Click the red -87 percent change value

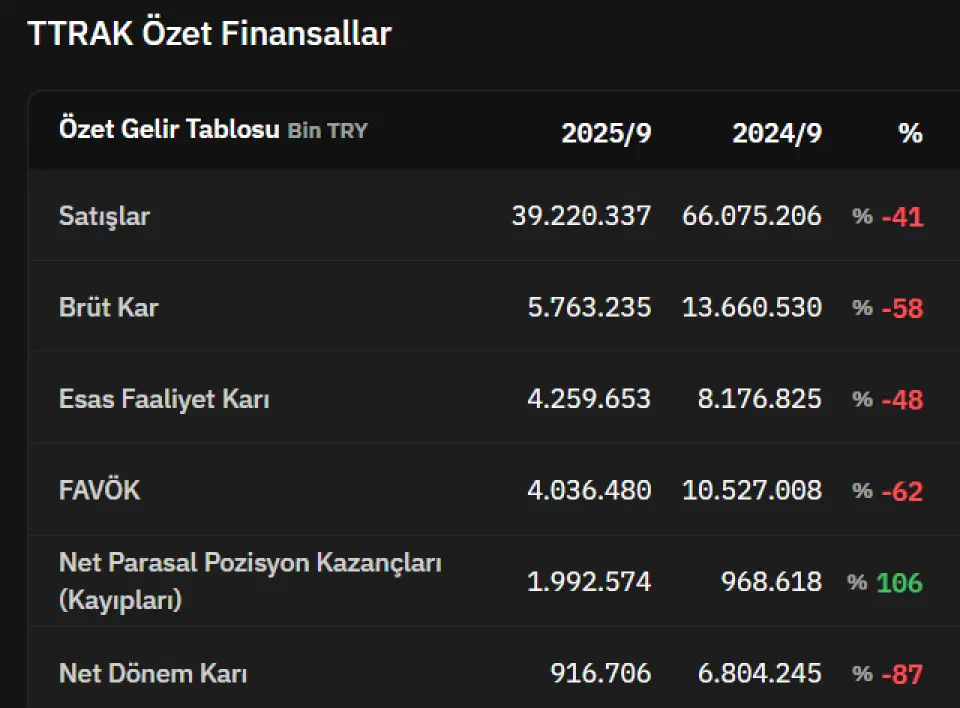[x=902, y=674]
